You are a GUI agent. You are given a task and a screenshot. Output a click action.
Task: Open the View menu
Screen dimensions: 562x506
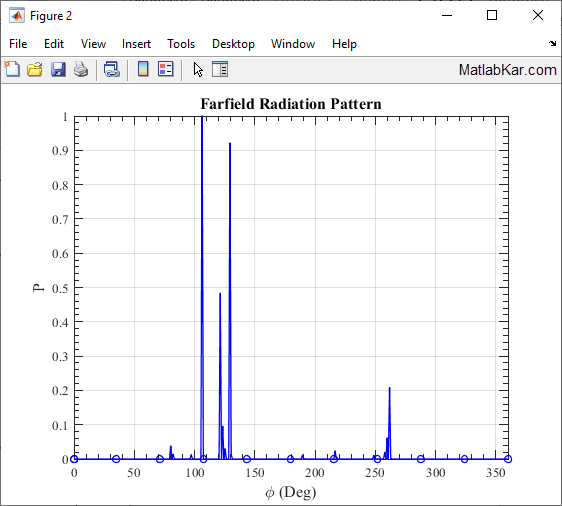[x=93, y=44]
